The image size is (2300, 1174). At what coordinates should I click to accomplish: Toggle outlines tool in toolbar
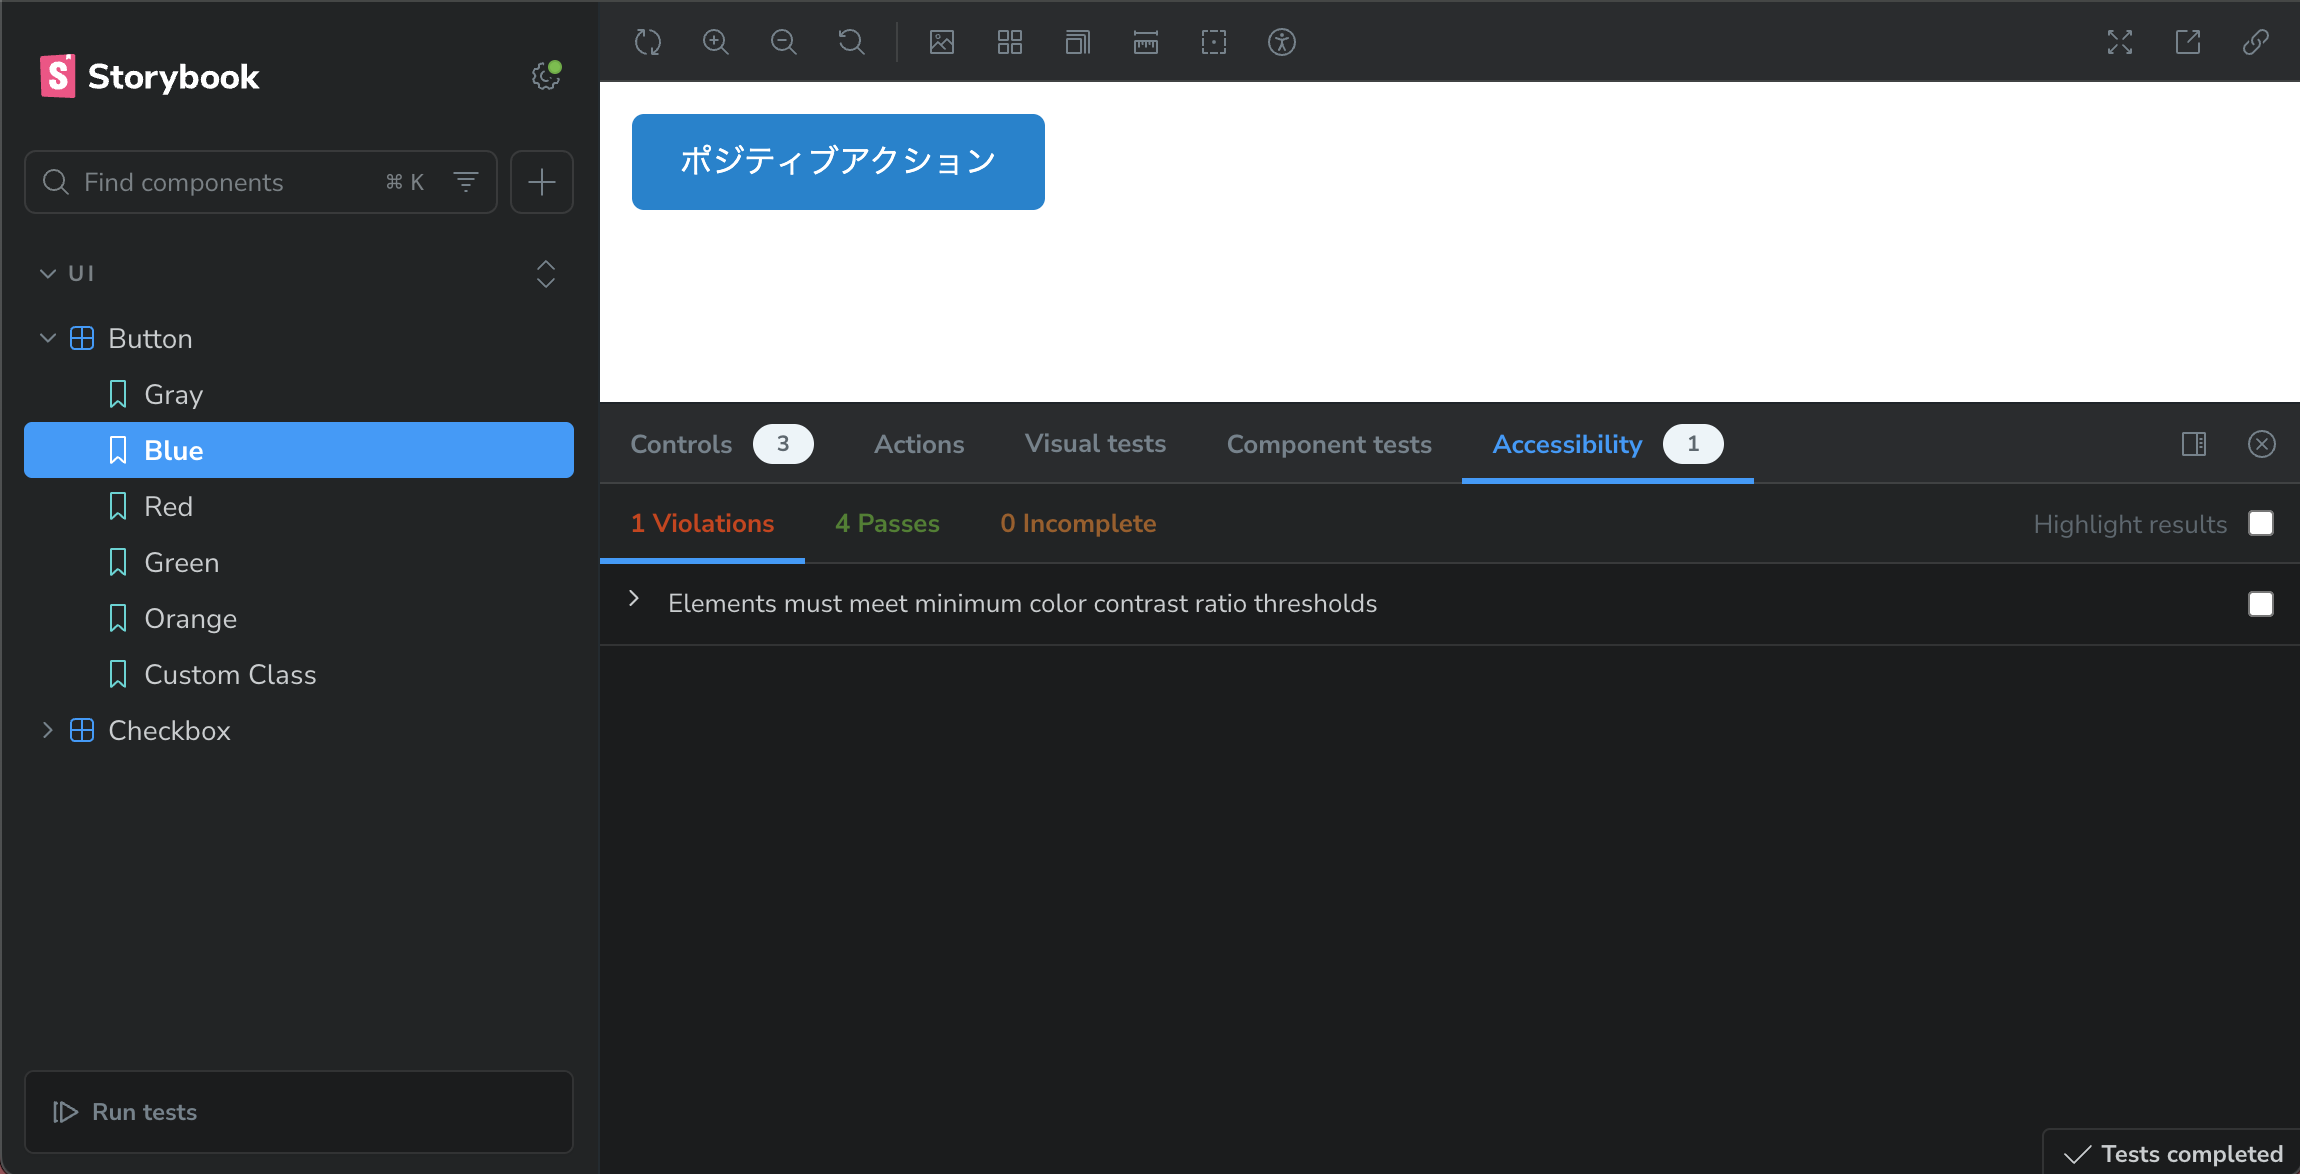(x=1214, y=42)
